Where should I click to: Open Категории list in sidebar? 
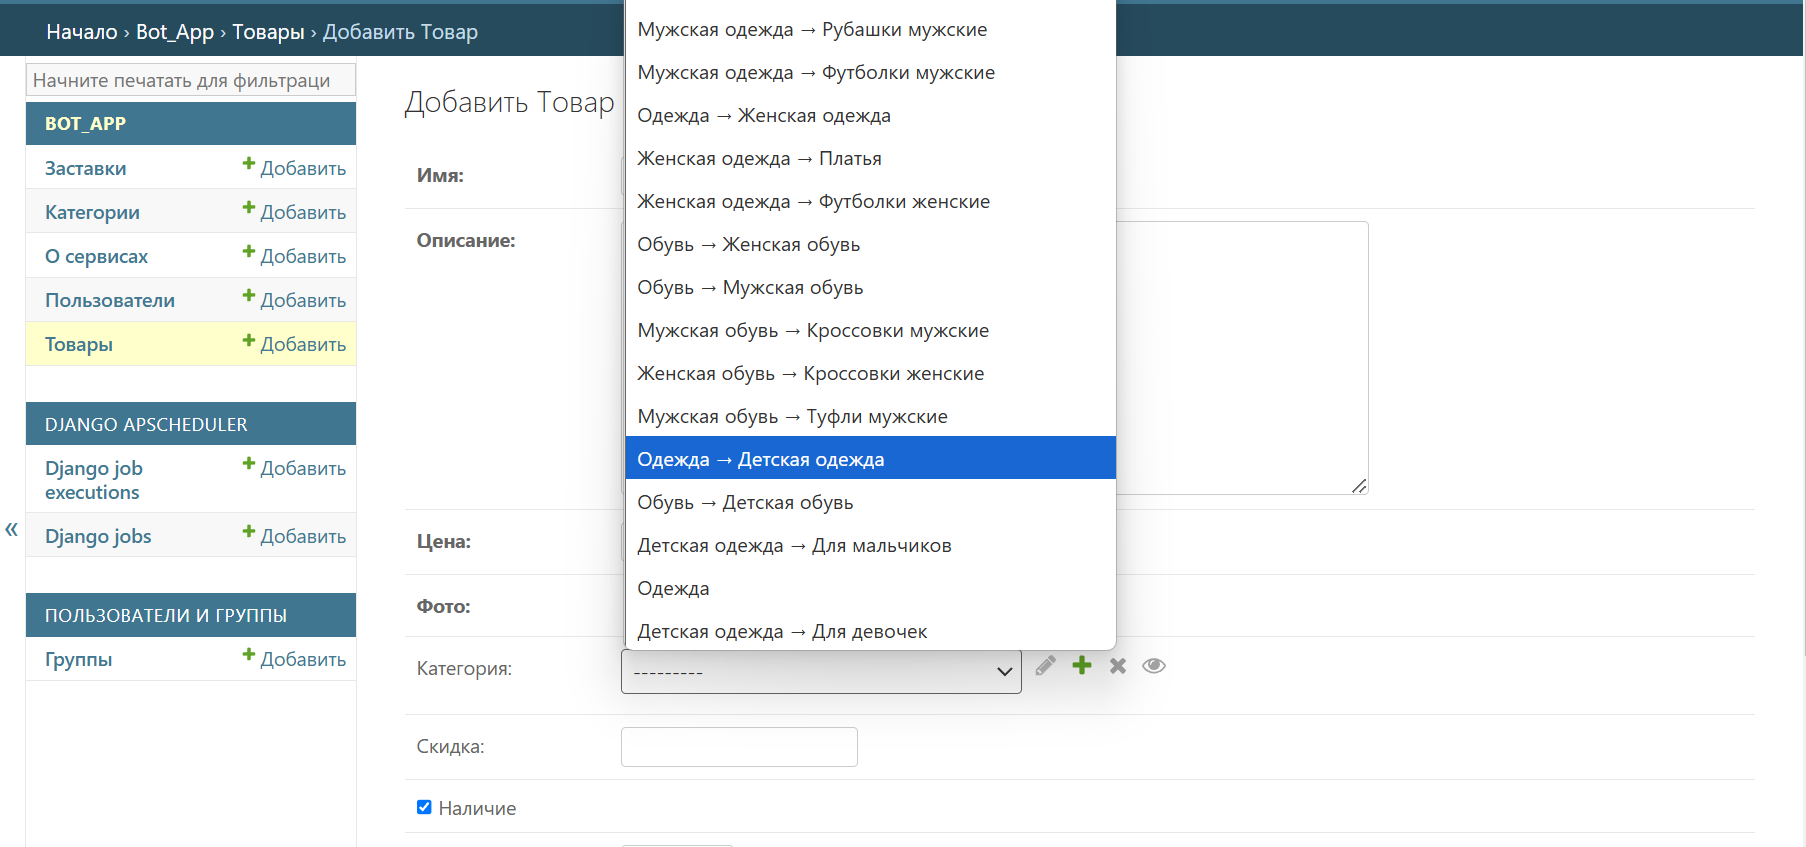coord(92,213)
